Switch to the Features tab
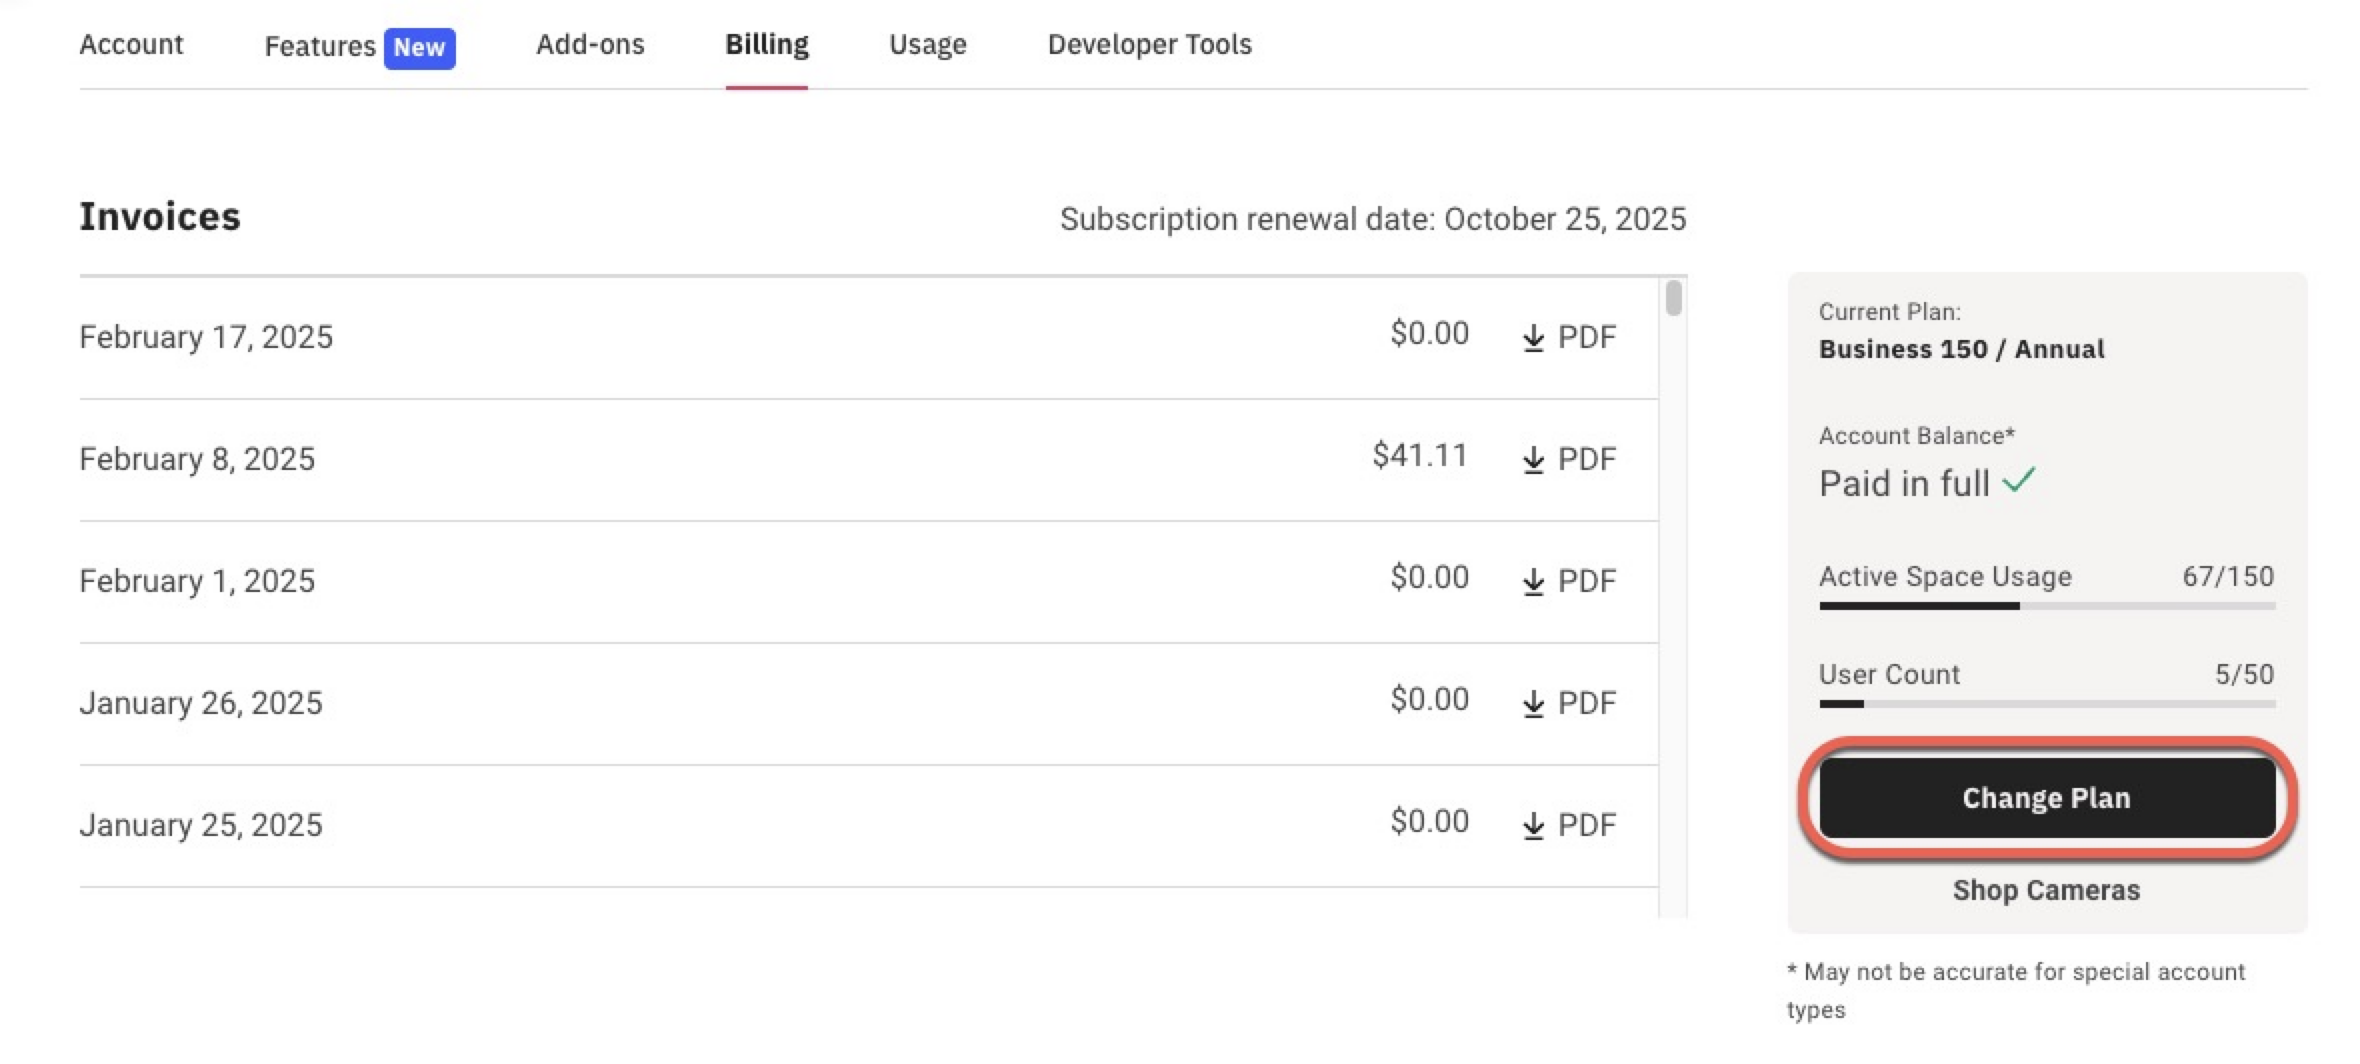 (319, 46)
